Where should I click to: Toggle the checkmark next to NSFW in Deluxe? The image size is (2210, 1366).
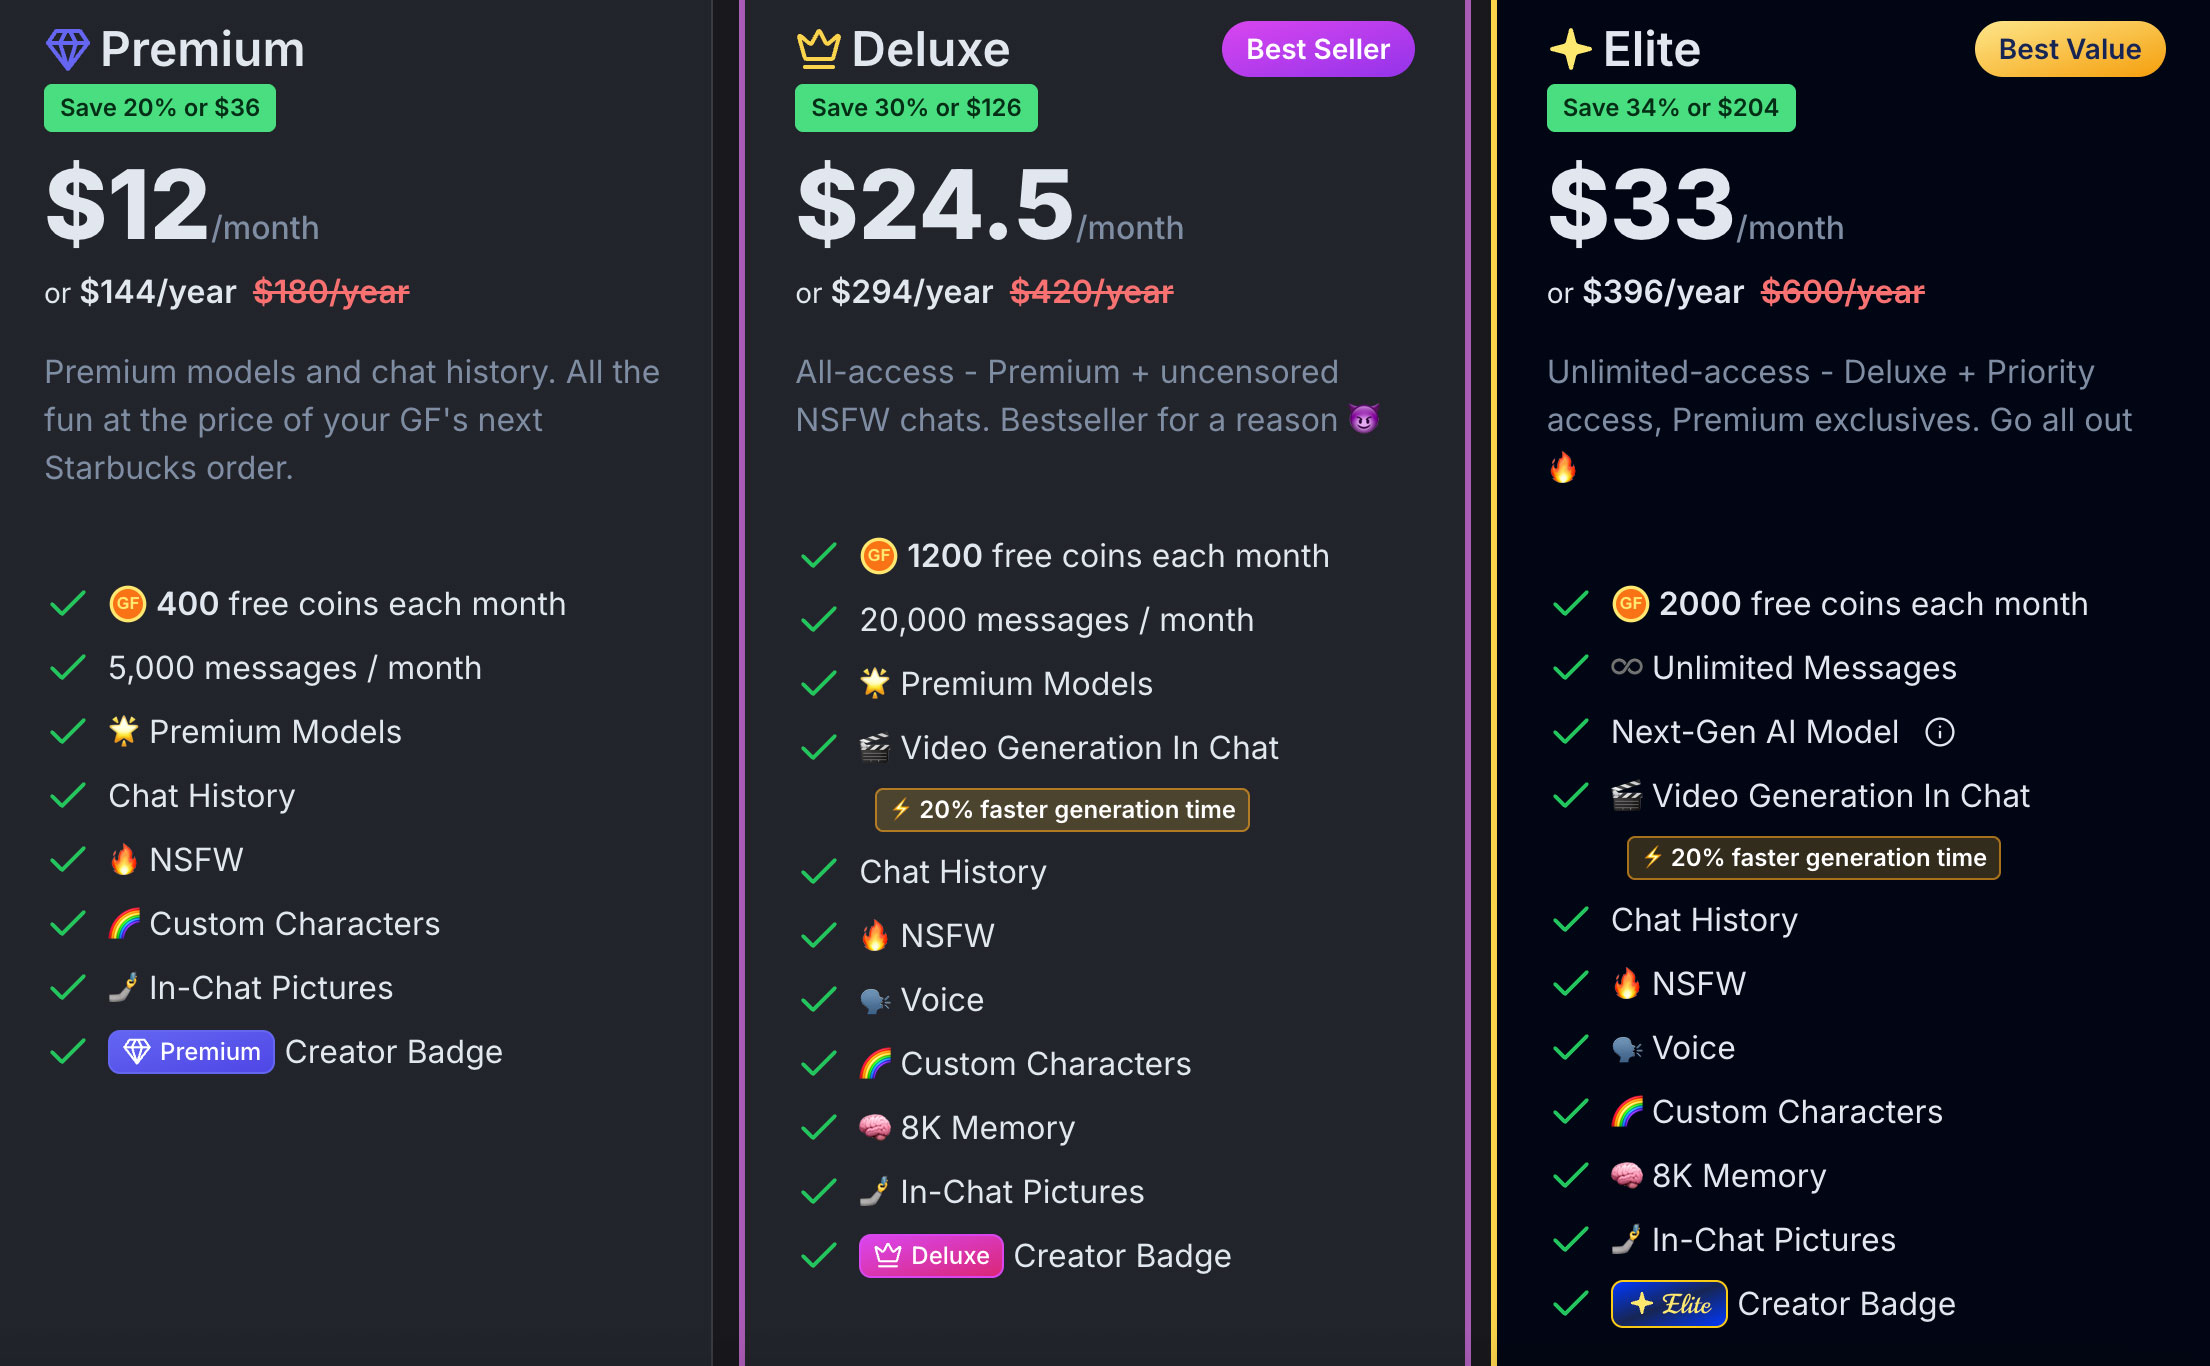817,935
